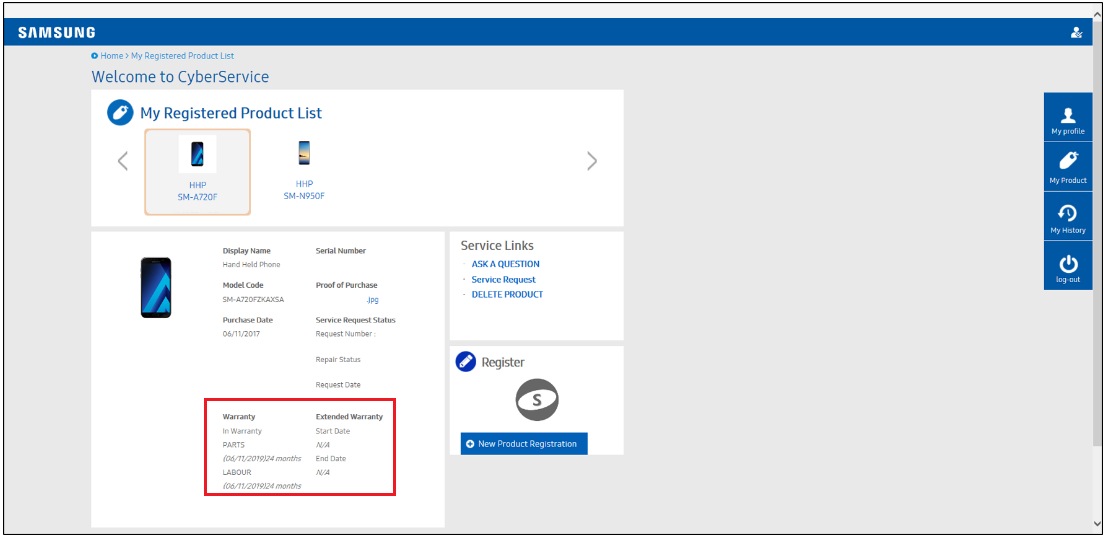Select the HHP SM-N950F product card
This screenshot has width=1106, height=537.
[x=304, y=171]
